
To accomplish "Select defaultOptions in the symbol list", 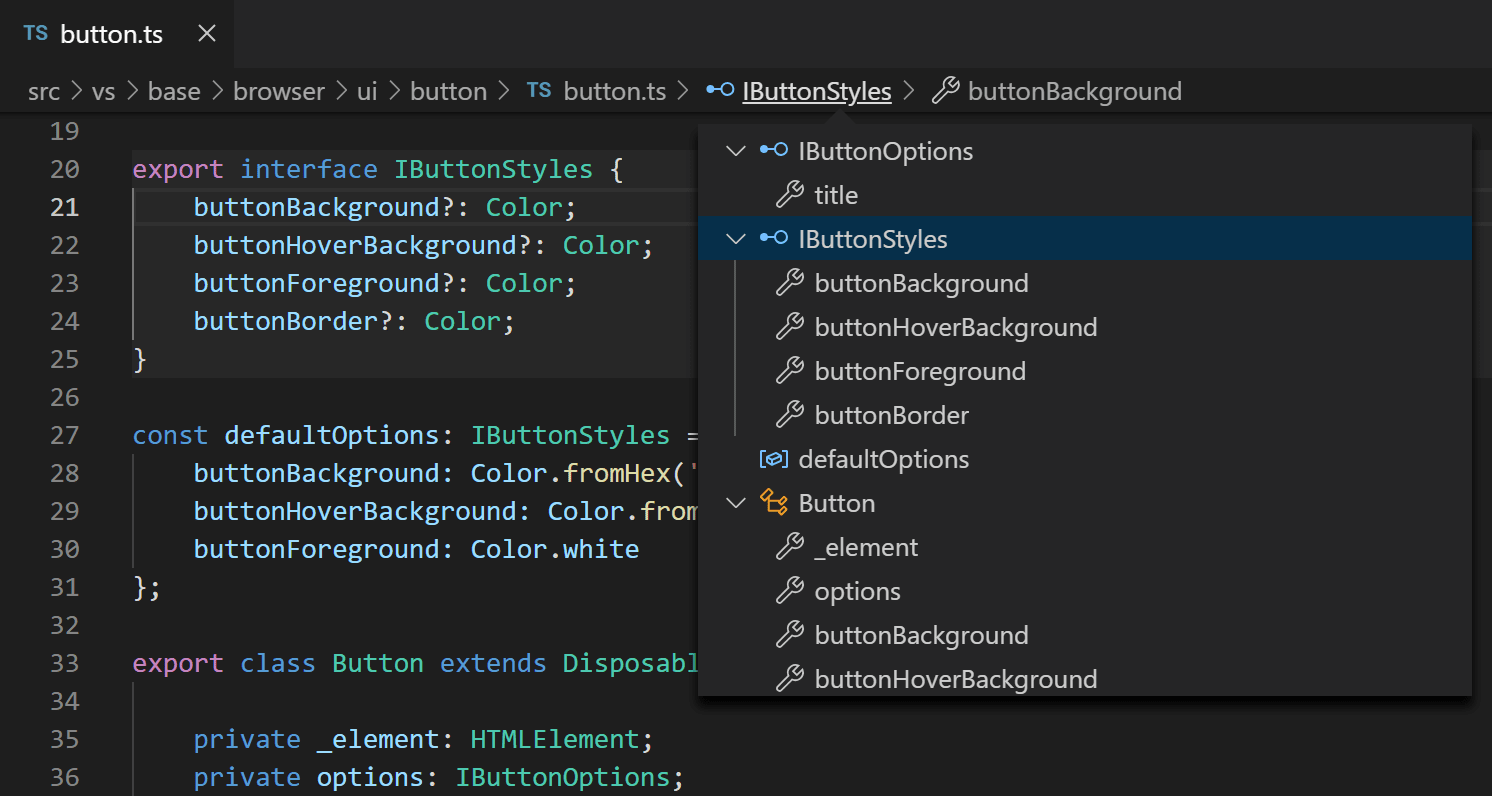I will point(884,459).
